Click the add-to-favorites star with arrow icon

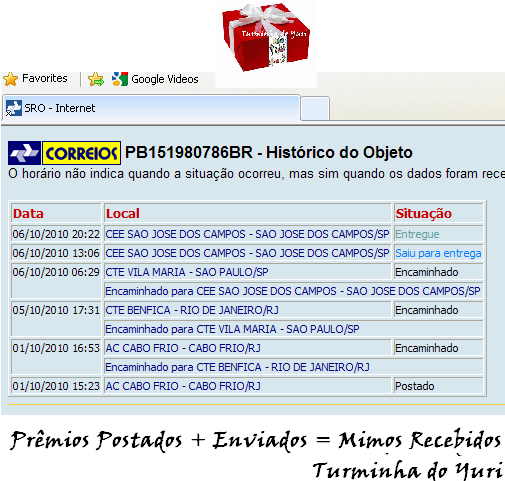click(x=96, y=79)
